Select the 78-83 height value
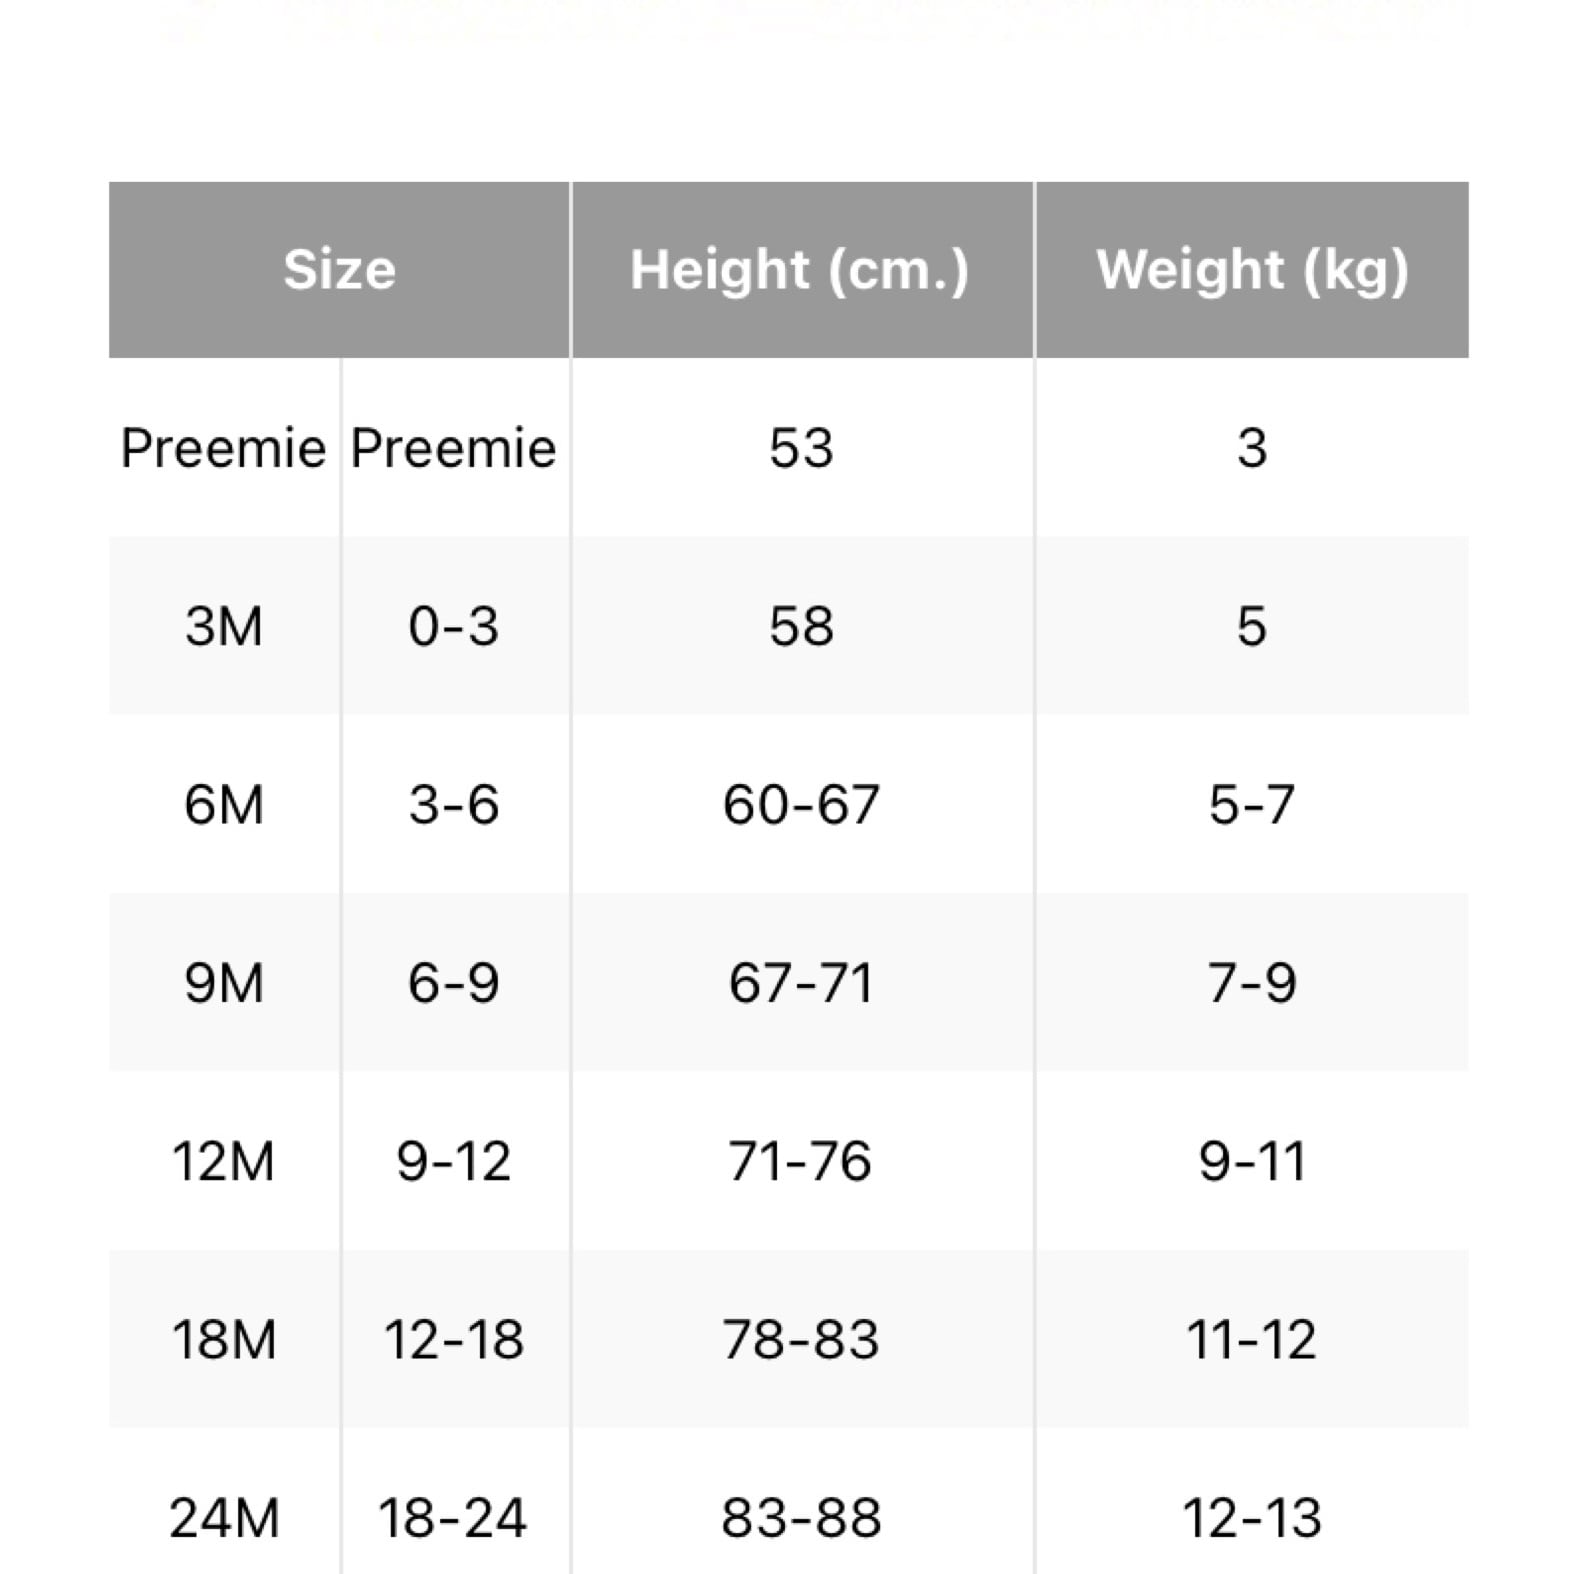Screen dimensions: 1574x1574 (x=801, y=1339)
